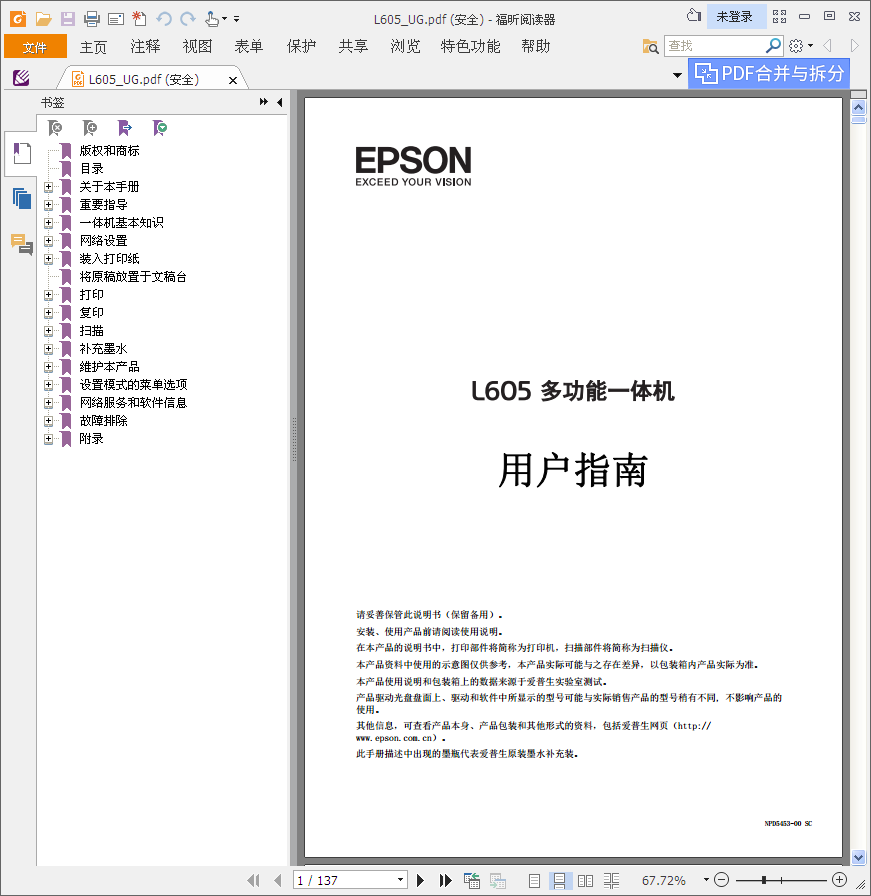This screenshot has width=871, height=896.
Task: Click the delete bookmark icon
Action: [55, 128]
